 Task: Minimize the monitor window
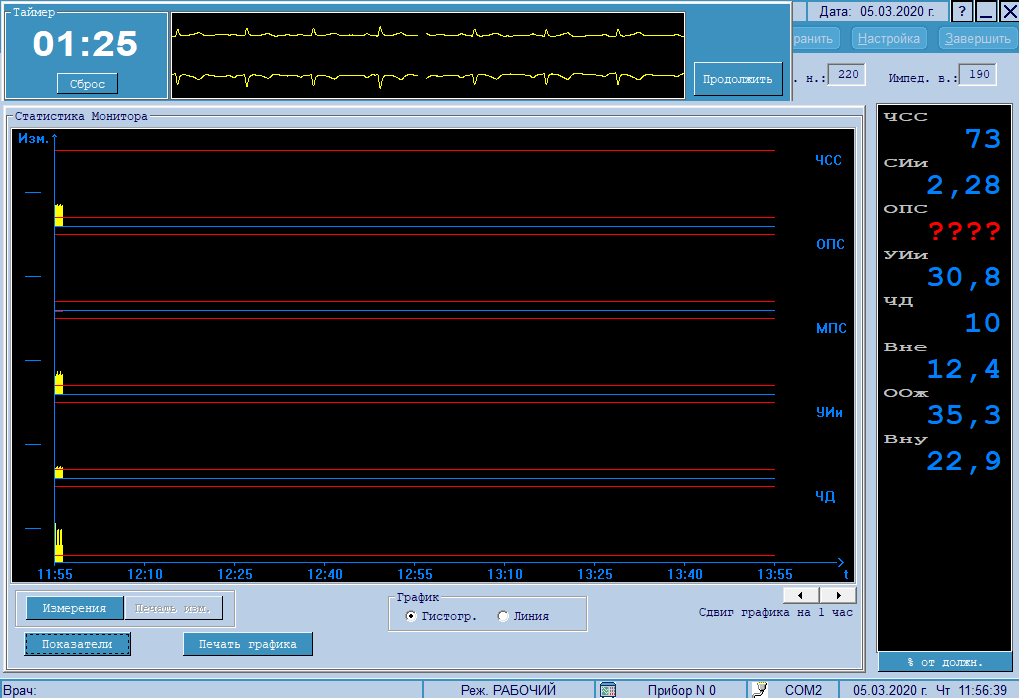pos(986,11)
